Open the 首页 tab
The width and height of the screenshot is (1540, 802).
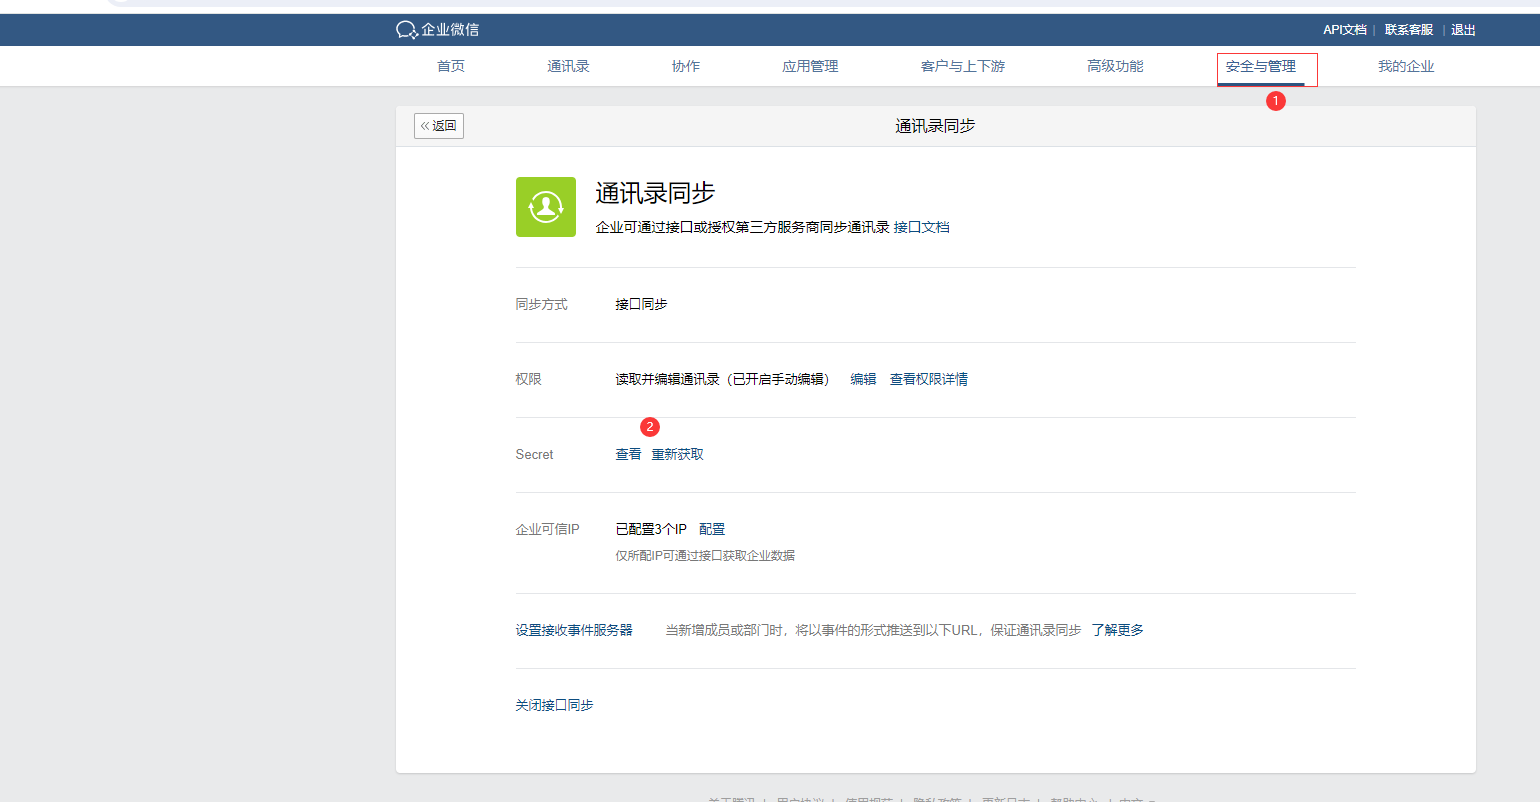tap(451, 66)
